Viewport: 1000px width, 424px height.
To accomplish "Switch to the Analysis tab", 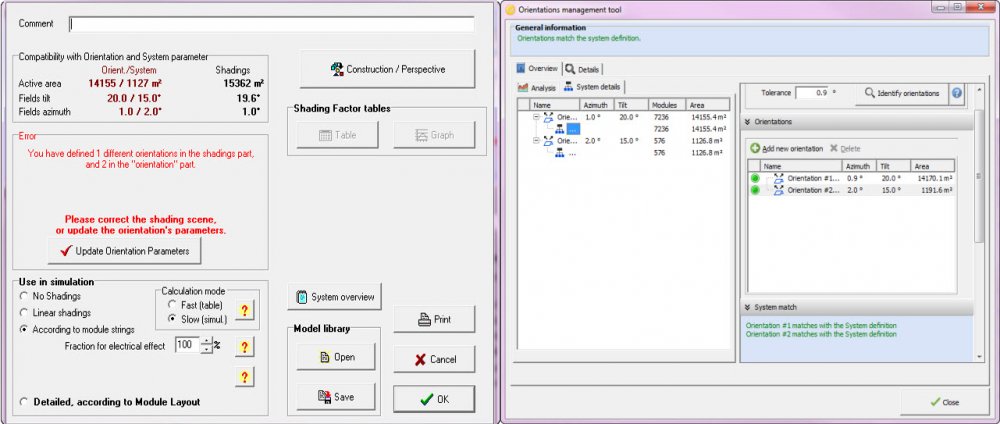I will pos(537,88).
